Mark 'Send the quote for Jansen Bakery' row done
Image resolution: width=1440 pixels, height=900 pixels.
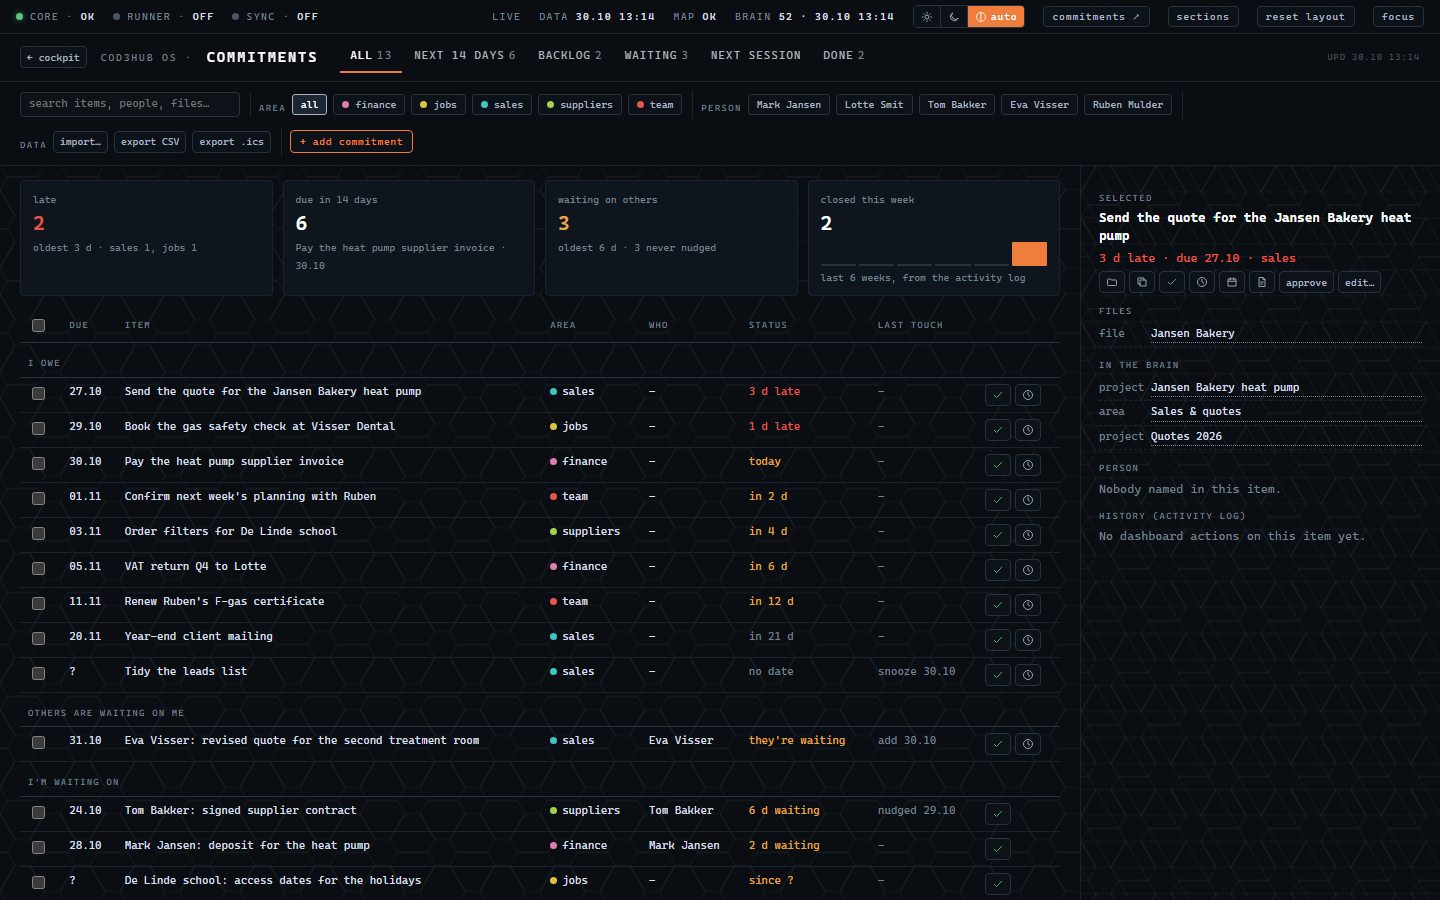[x=998, y=395]
